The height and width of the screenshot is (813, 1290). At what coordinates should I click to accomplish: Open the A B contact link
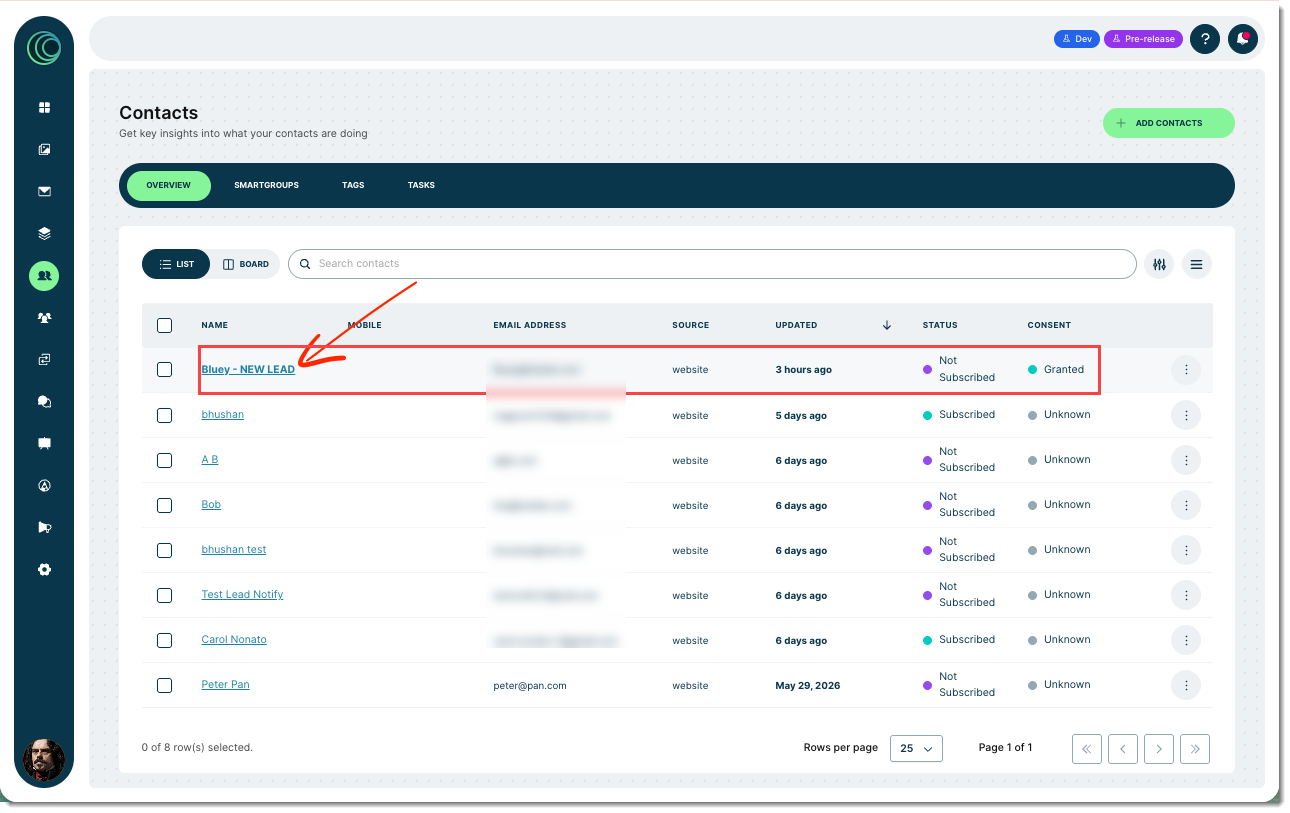click(x=210, y=460)
